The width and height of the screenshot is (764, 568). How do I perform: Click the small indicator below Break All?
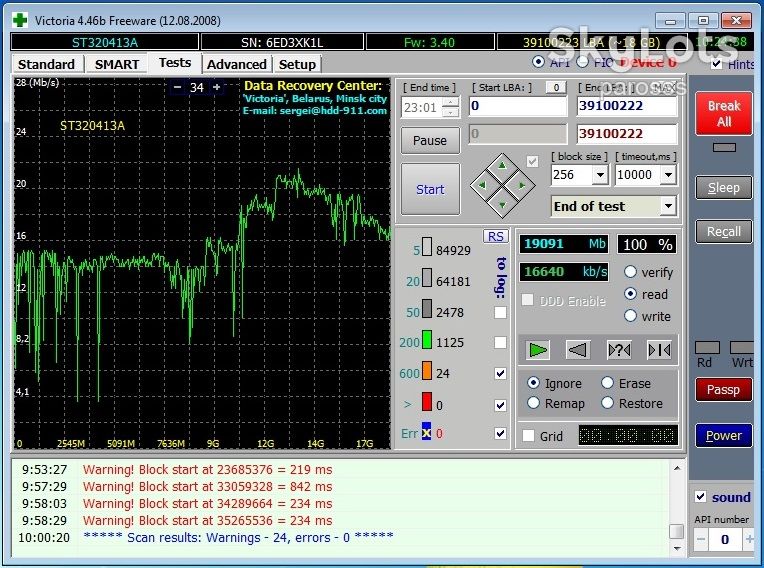(x=724, y=147)
